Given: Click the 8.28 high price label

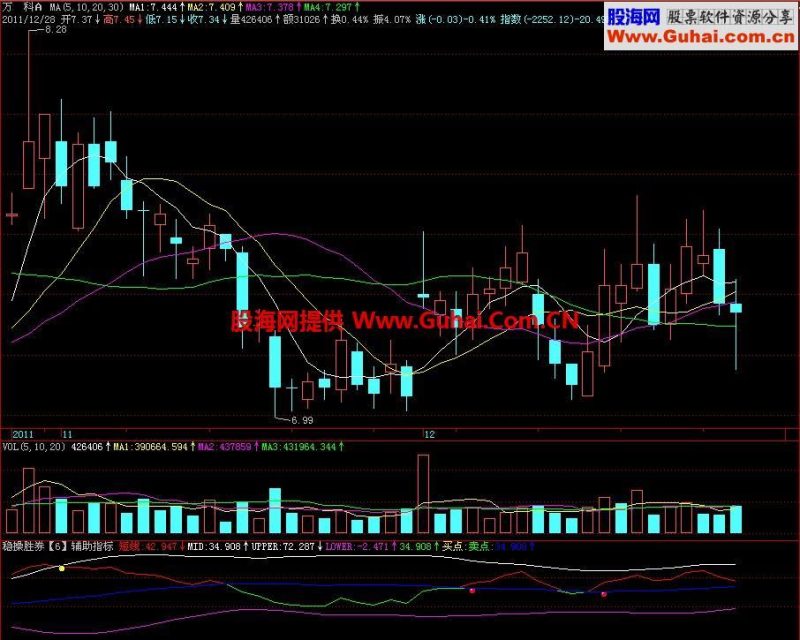Looking at the screenshot, I should click(x=56, y=30).
